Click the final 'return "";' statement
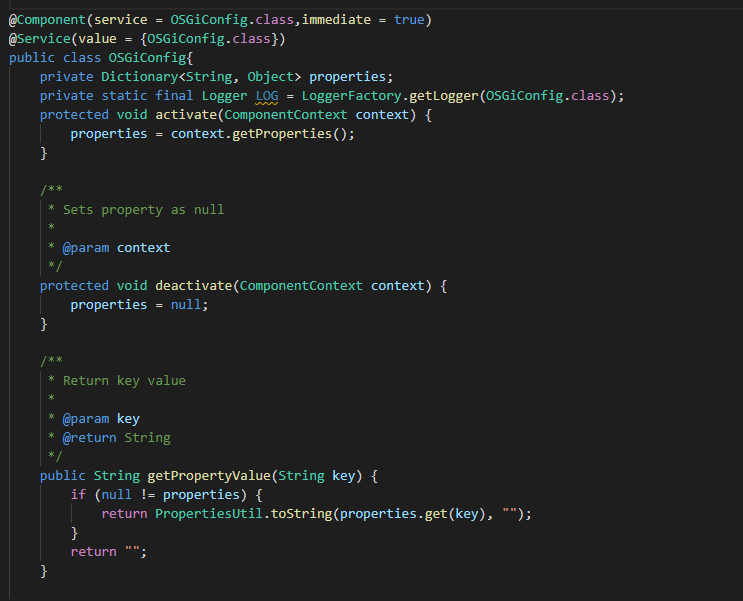This screenshot has height=601, width=743. pos(109,552)
